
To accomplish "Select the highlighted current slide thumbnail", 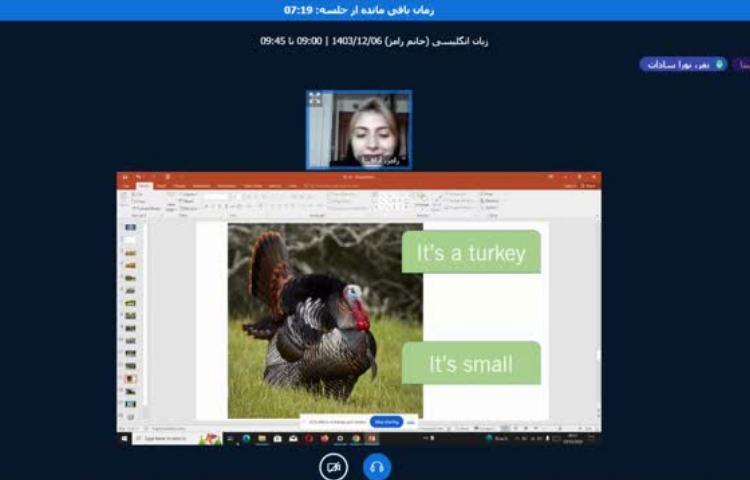I will pos(130,379).
